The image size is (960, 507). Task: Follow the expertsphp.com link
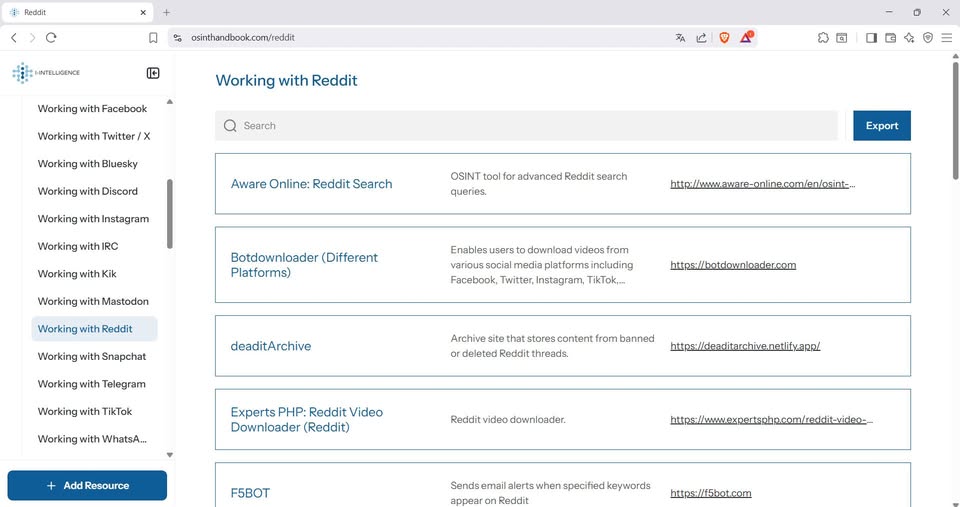point(771,419)
